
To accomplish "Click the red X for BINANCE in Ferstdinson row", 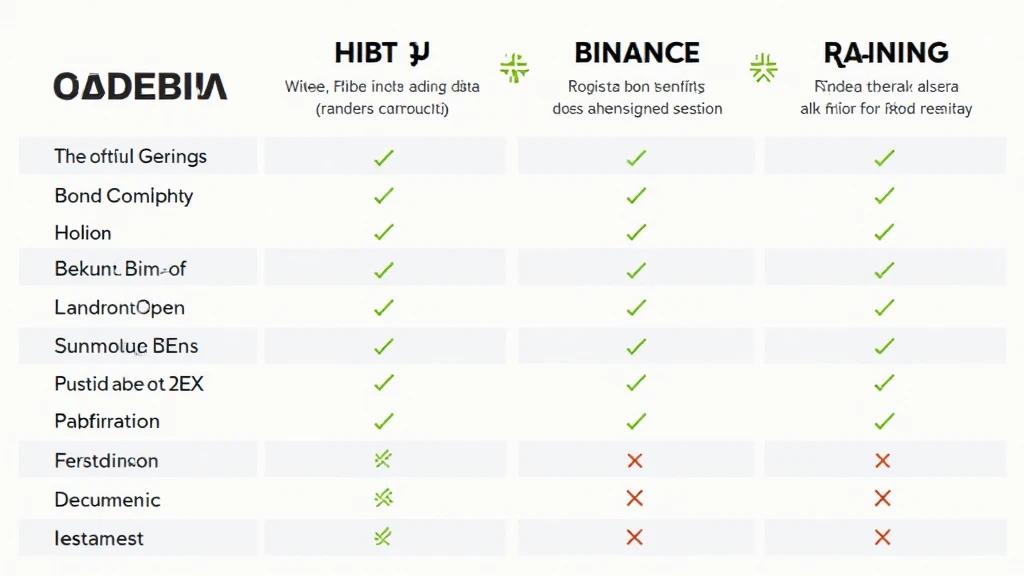I will click(x=634, y=461).
